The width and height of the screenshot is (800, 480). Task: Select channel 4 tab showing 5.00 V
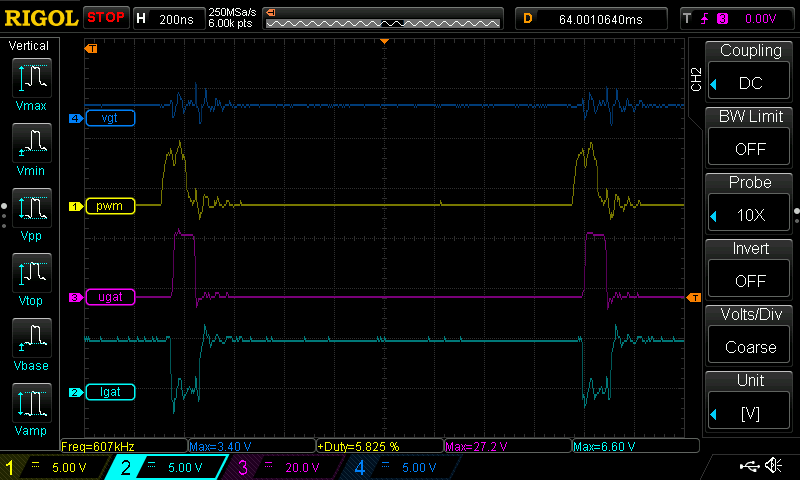(x=401, y=467)
